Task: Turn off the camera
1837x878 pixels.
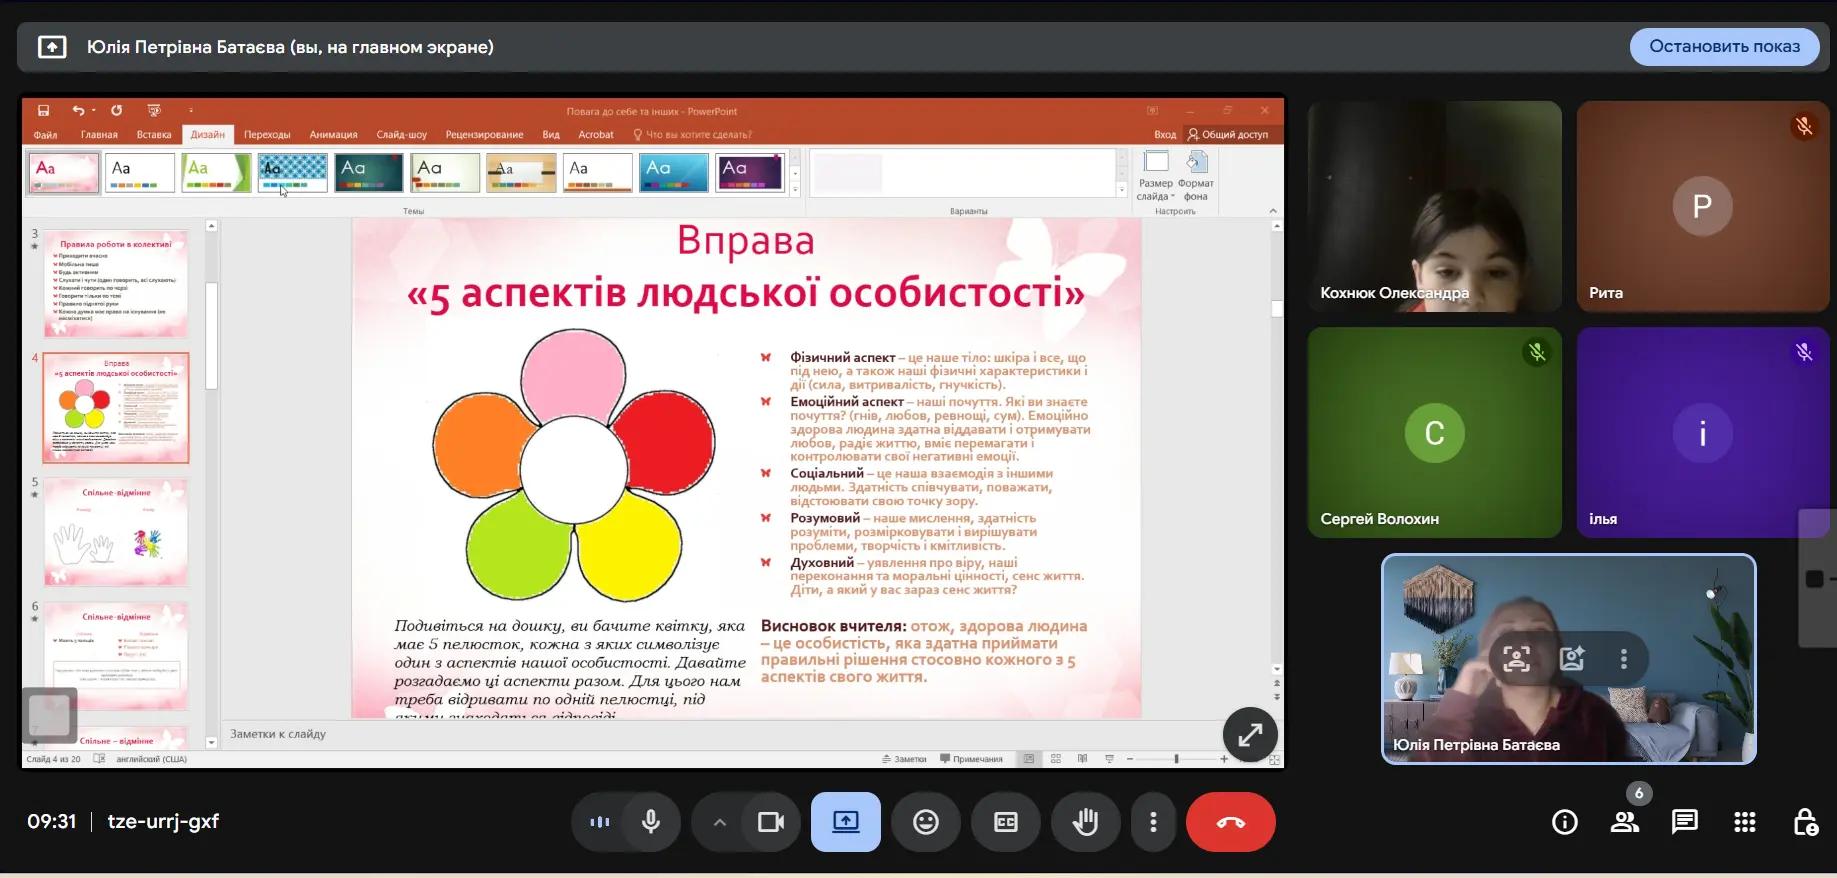Action: pos(770,822)
